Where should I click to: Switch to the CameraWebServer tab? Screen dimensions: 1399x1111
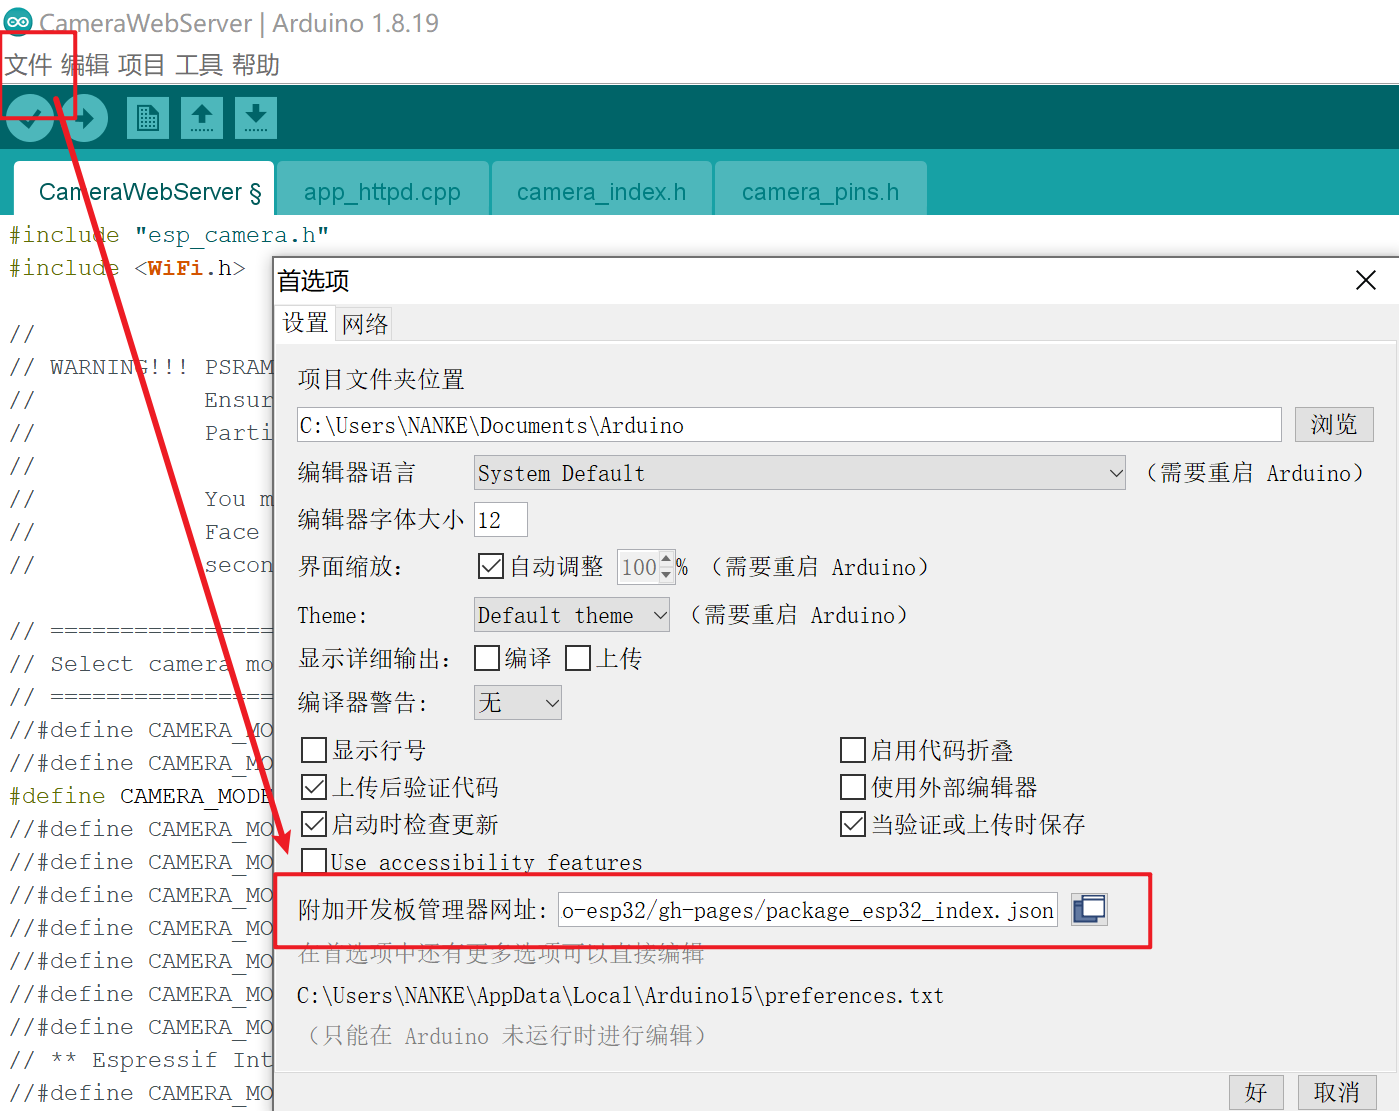coord(145,190)
